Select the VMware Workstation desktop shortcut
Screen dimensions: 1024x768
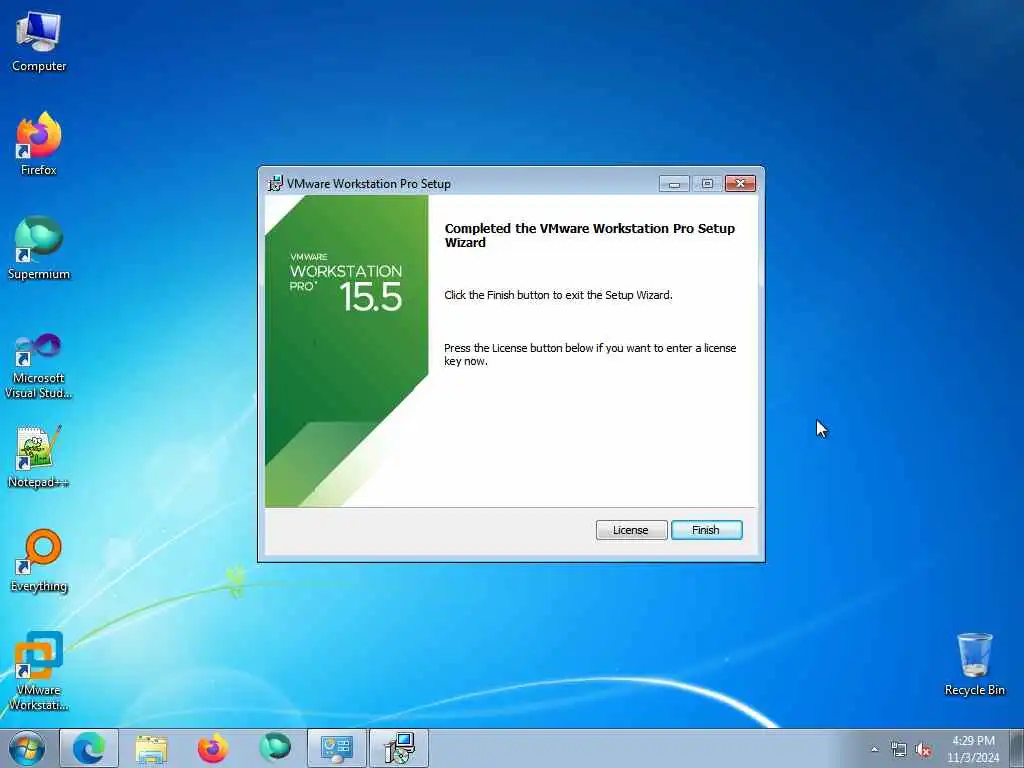[x=39, y=671]
